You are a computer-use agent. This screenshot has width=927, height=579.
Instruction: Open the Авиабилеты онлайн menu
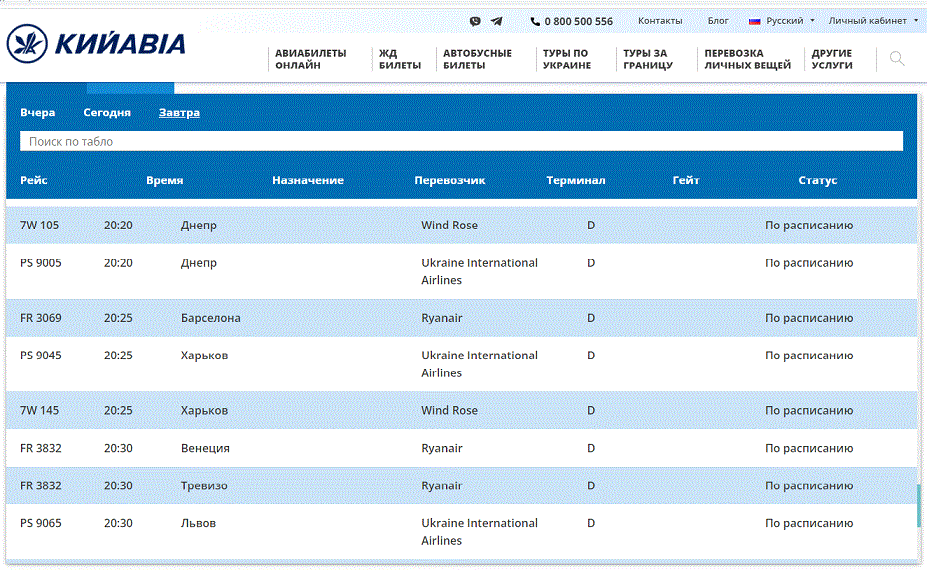tap(310, 59)
